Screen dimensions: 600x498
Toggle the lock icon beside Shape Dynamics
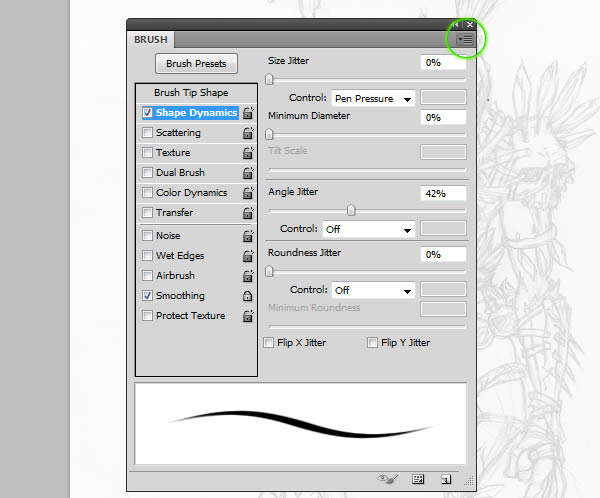click(x=248, y=113)
